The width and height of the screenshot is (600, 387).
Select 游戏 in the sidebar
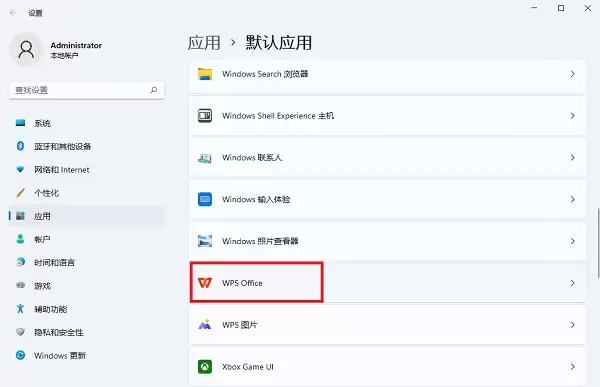coord(86,286)
